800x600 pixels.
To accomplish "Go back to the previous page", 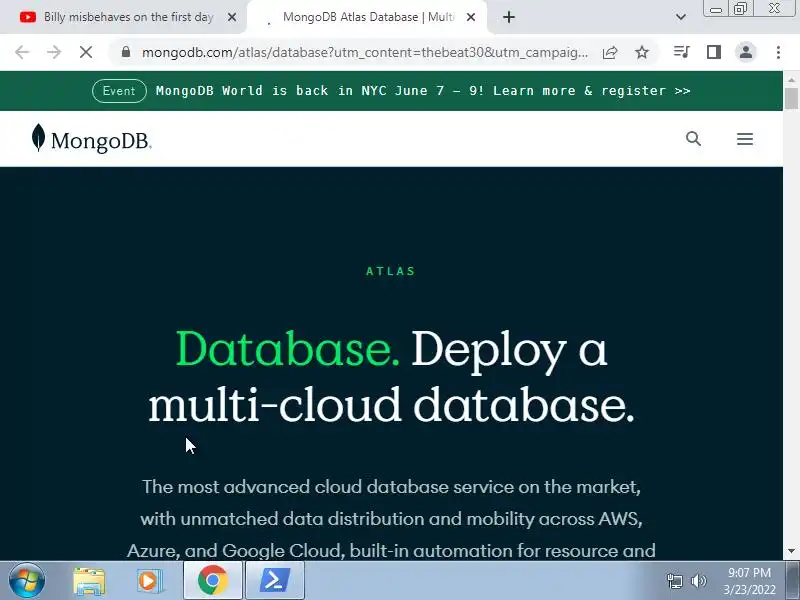I will pyautogui.click(x=22, y=52).
